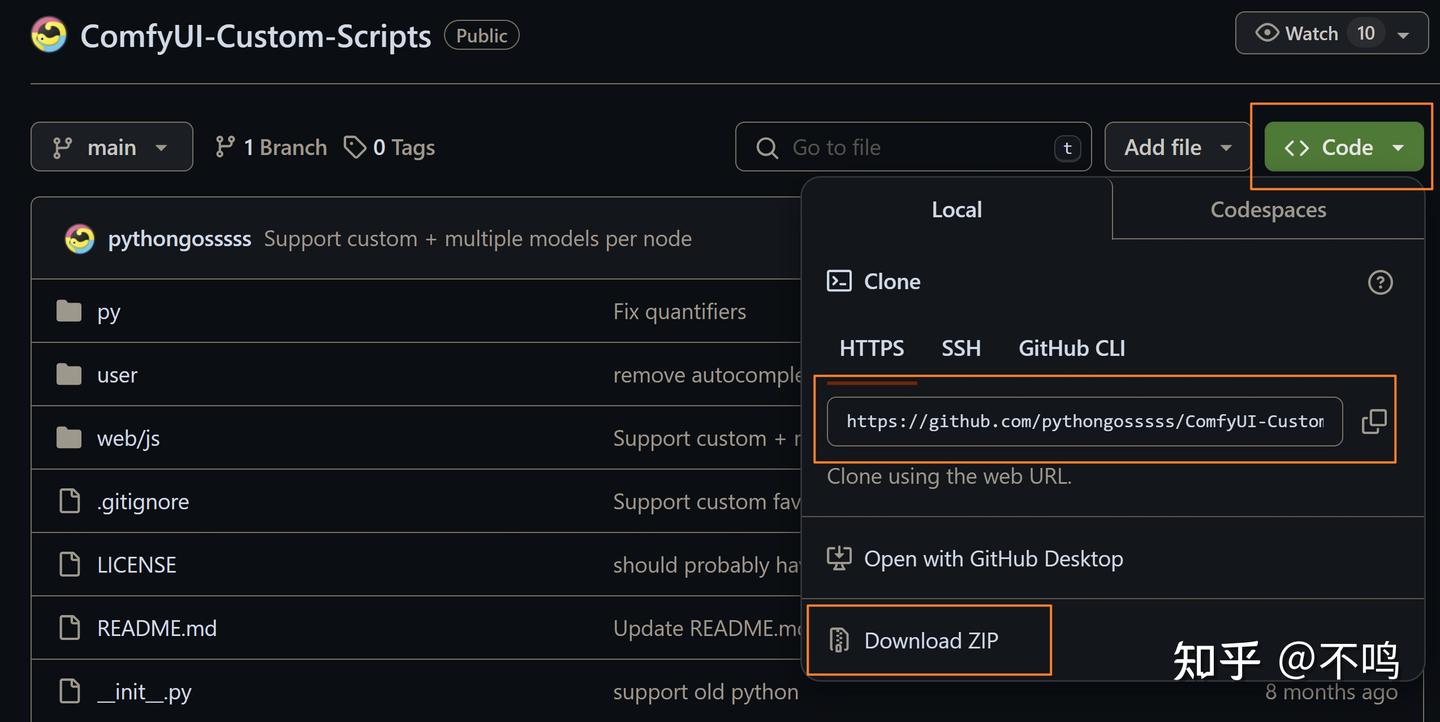Copy the clone URL to clipboard
The image size is (1440, 722).
(x=1374, y=422)
